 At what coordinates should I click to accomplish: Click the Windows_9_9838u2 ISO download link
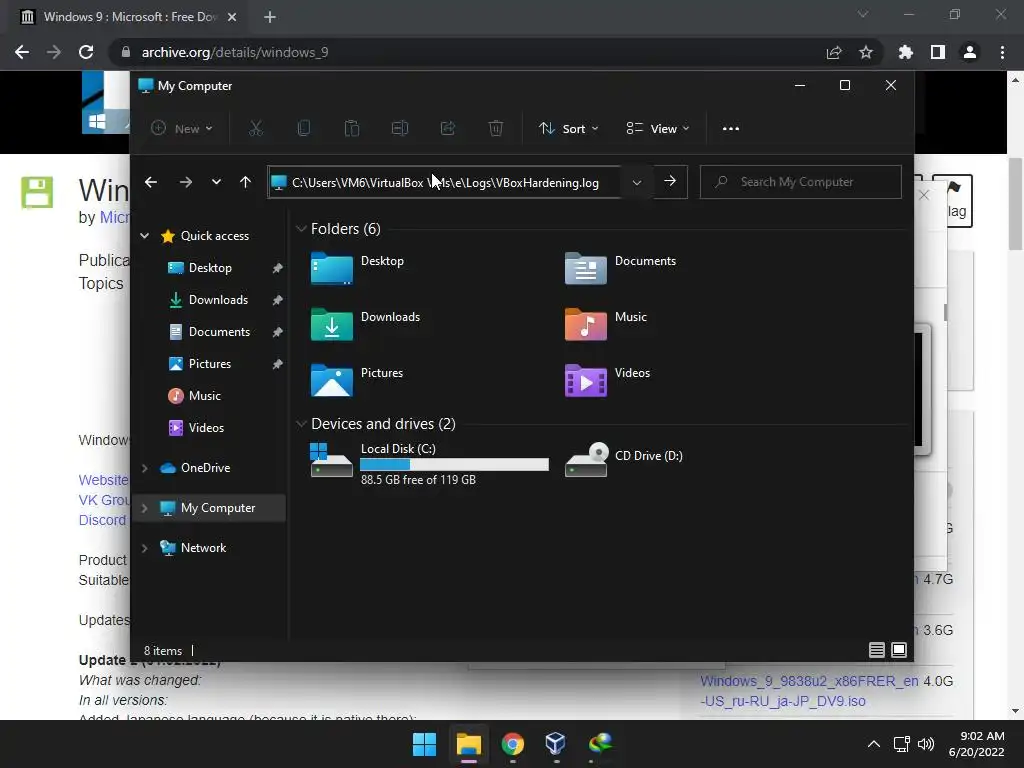click(x=809, y=691)
